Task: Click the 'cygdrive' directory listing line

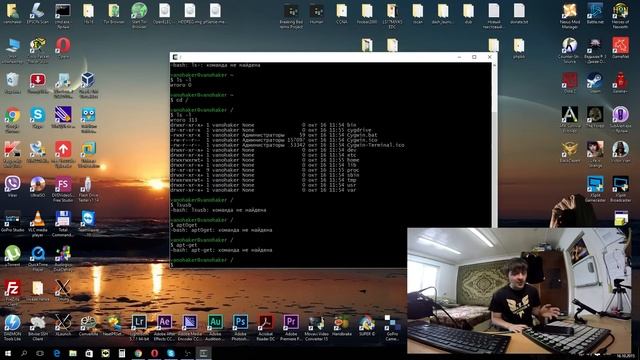Action: pos(271,130)
